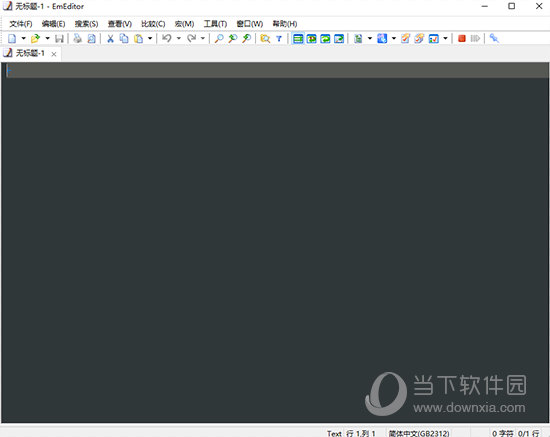Click the Undo arrow icon
This screenshot has height=437, width=550.
coord(167,38)
